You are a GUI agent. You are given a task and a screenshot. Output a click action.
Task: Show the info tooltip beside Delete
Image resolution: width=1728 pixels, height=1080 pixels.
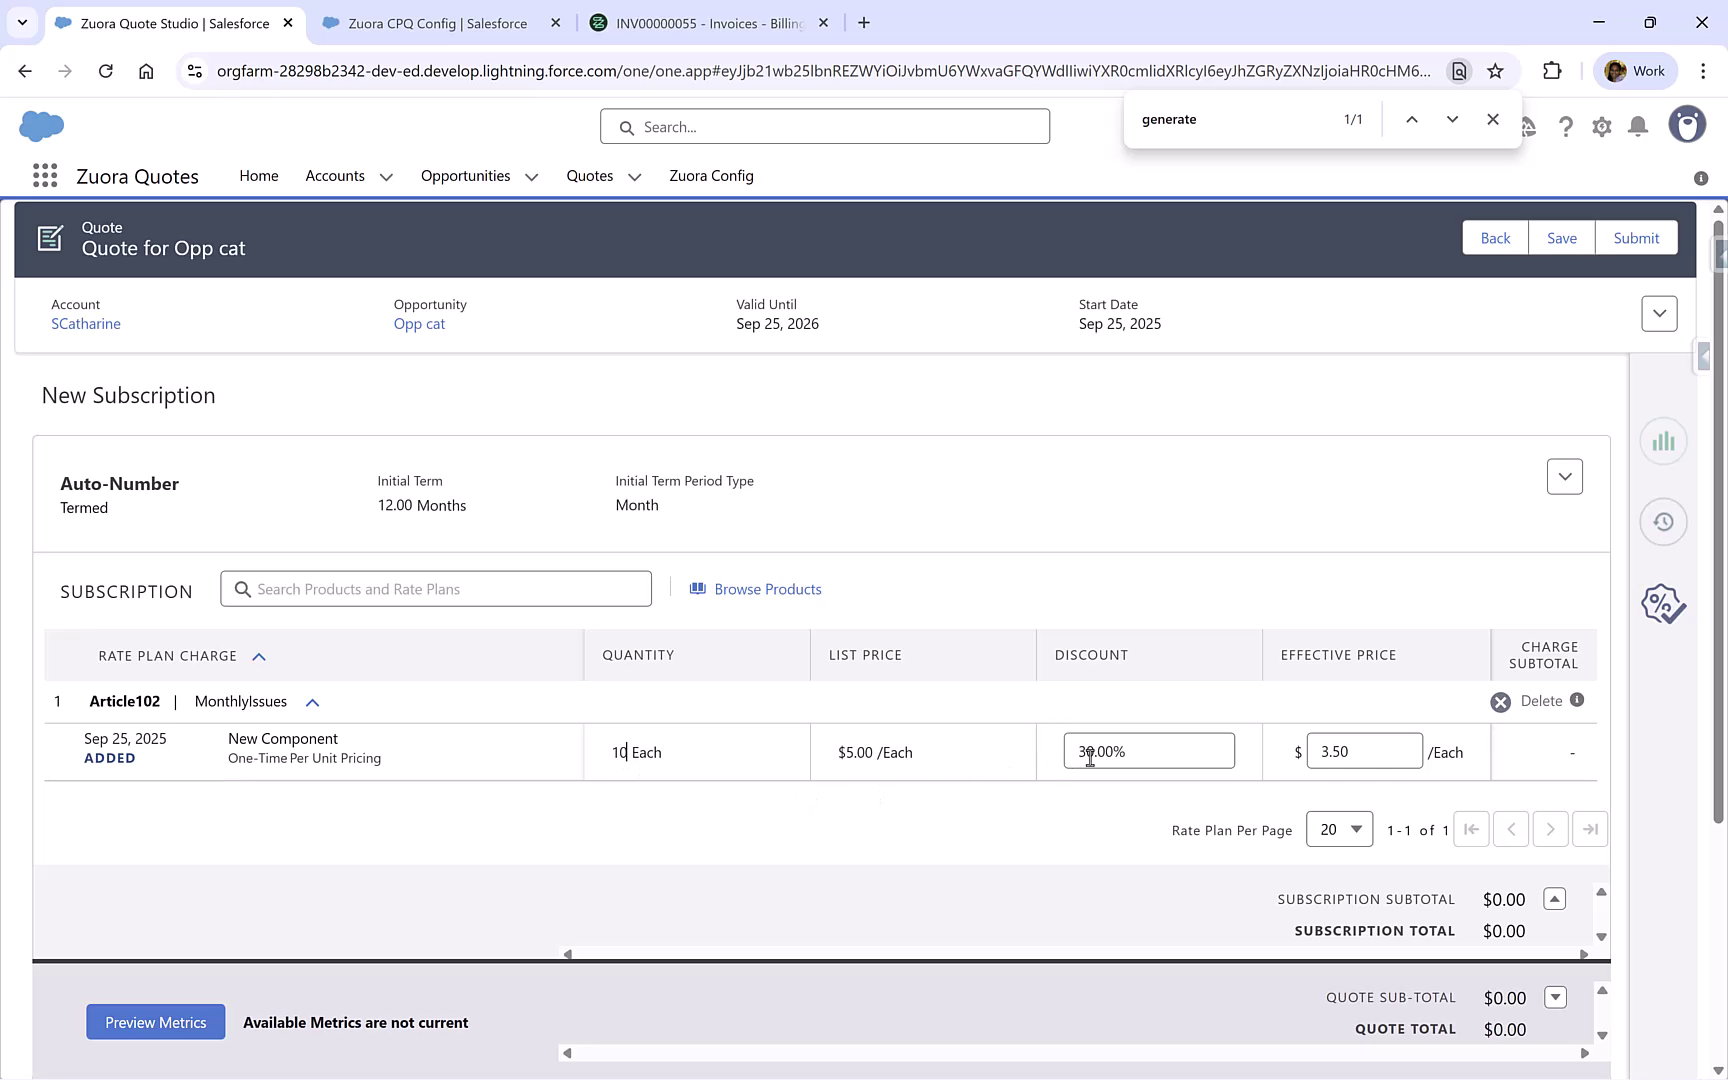1577,700
